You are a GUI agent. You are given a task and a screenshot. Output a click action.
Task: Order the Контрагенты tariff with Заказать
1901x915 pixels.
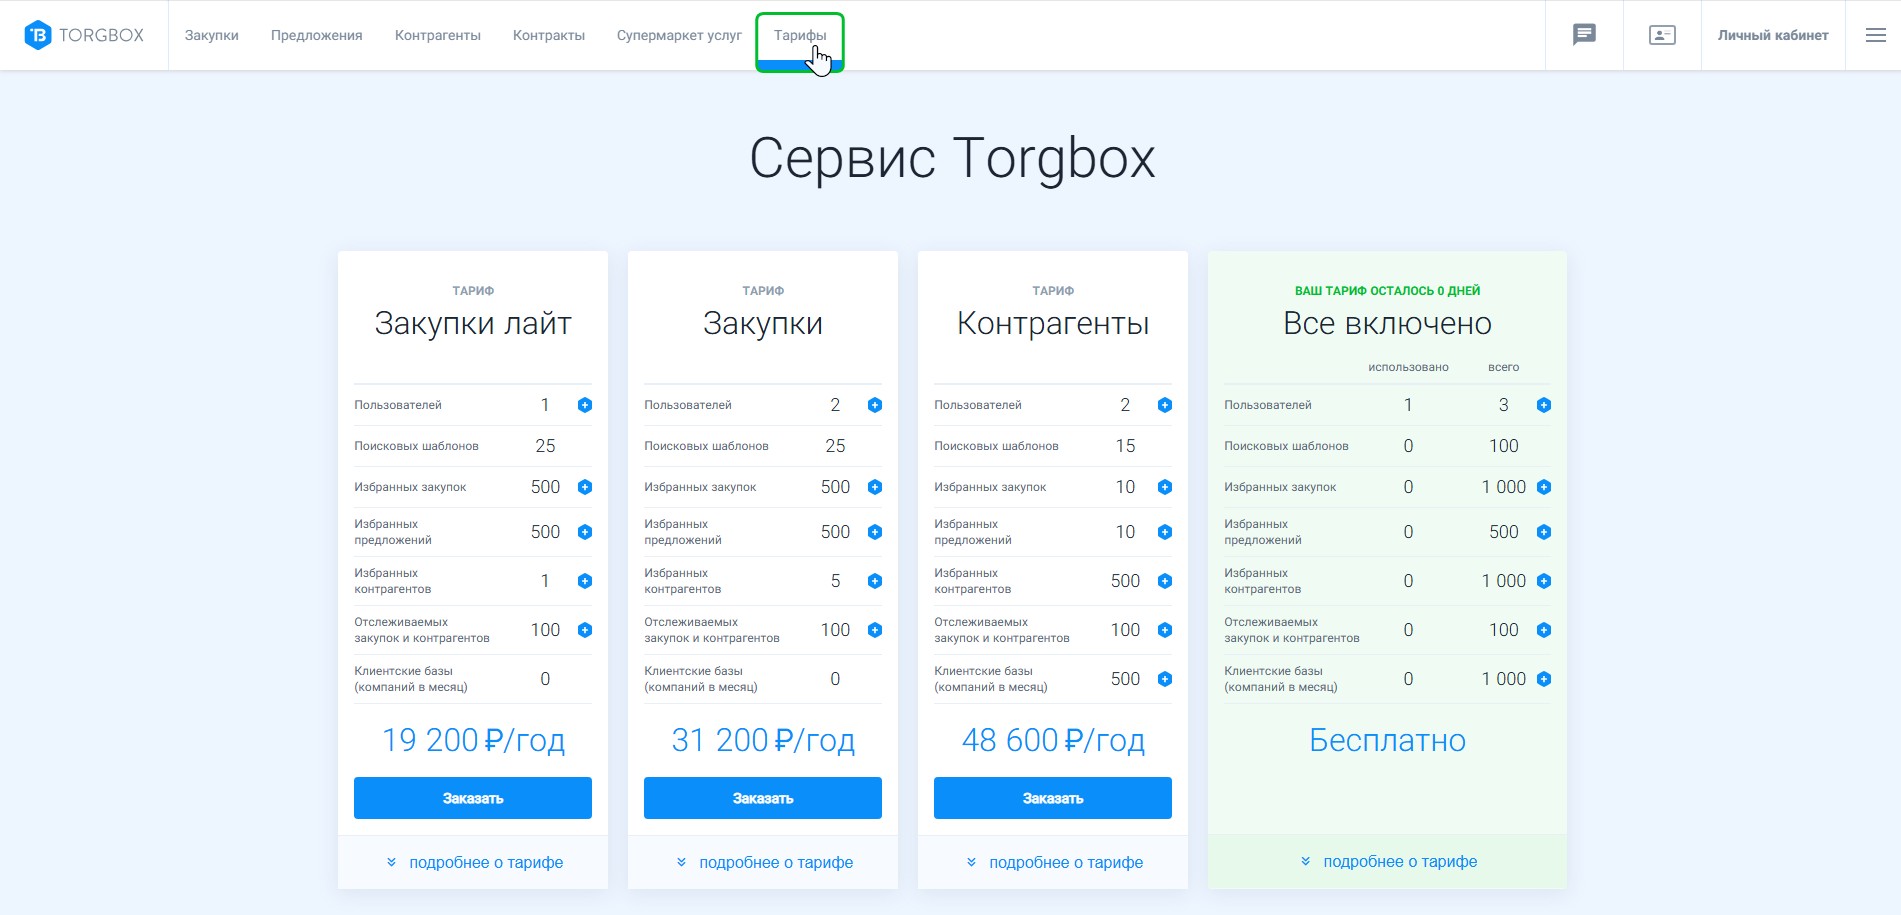click(1053, 798)
